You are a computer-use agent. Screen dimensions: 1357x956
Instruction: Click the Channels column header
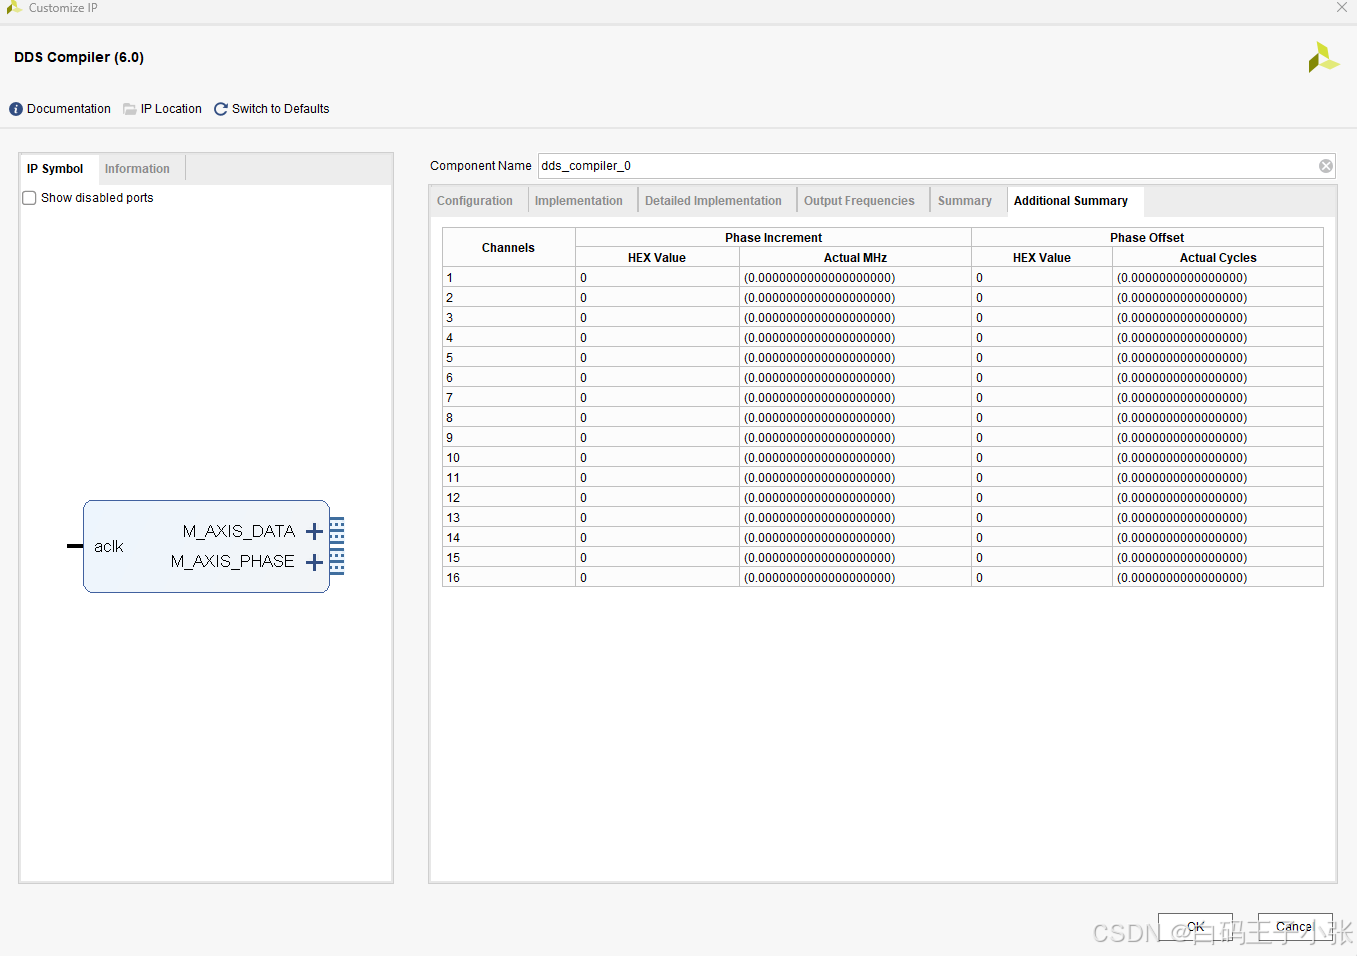point(508,248)
